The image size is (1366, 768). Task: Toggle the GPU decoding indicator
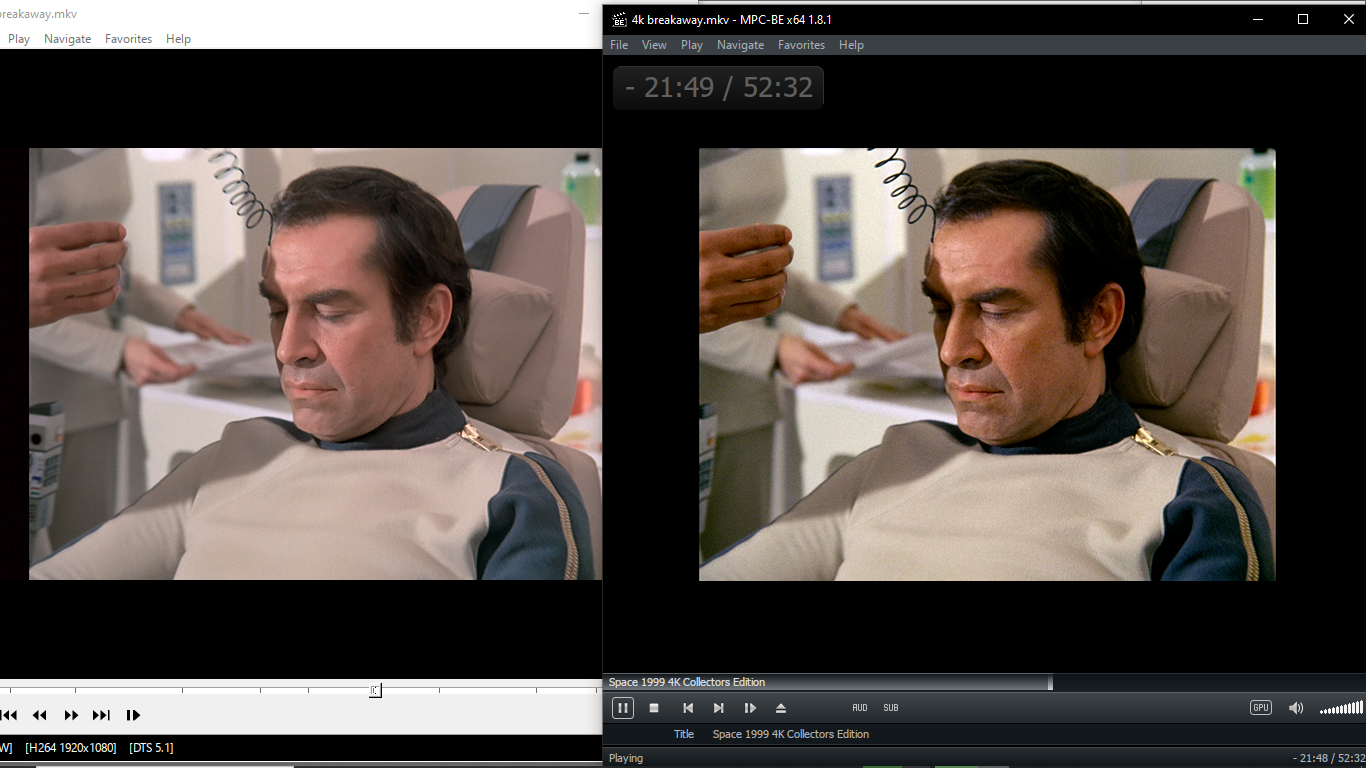point(1261,708)
